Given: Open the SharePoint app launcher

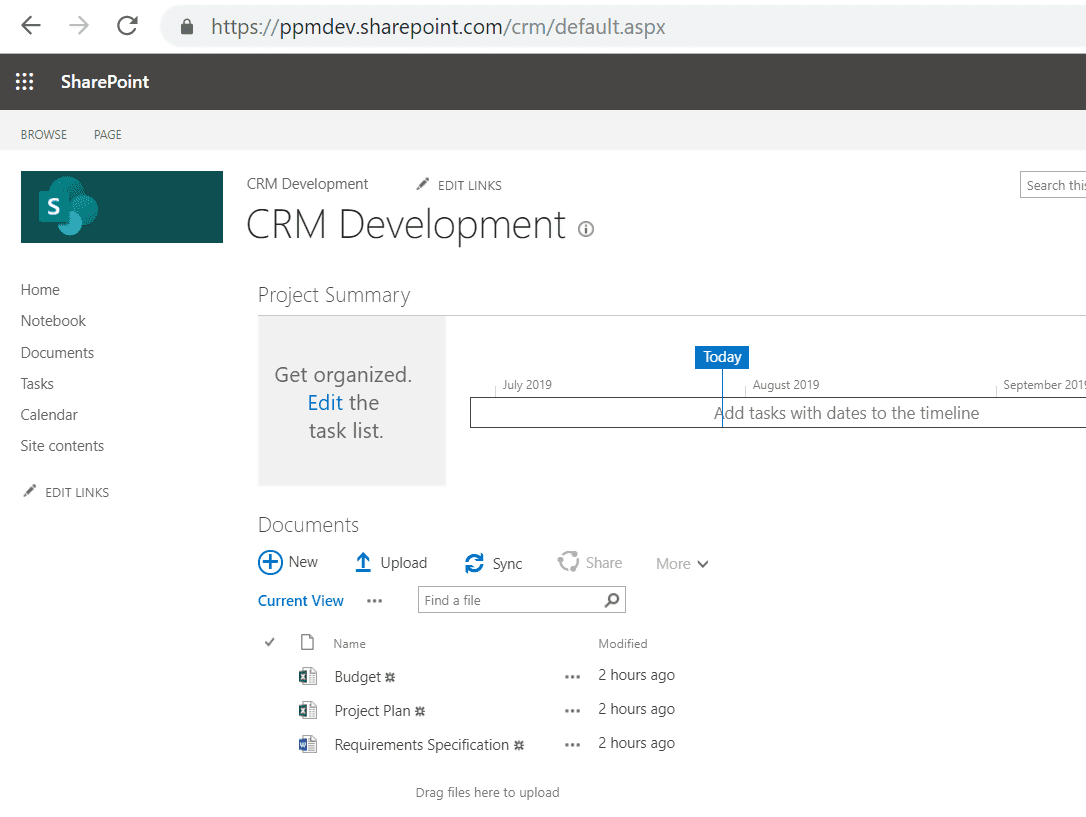Looking at the screenshot, I should tap(25, 81).
